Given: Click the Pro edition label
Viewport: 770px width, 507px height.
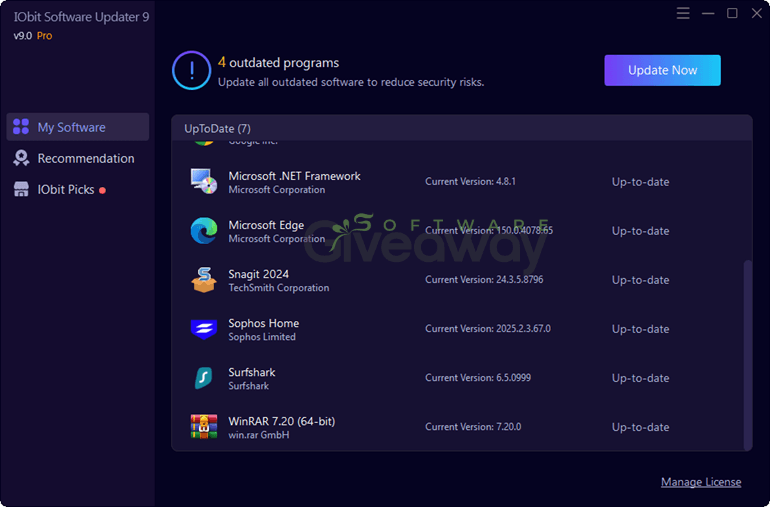Looking at the screenshot, I should pyautogui.click(x=44, y=36).
